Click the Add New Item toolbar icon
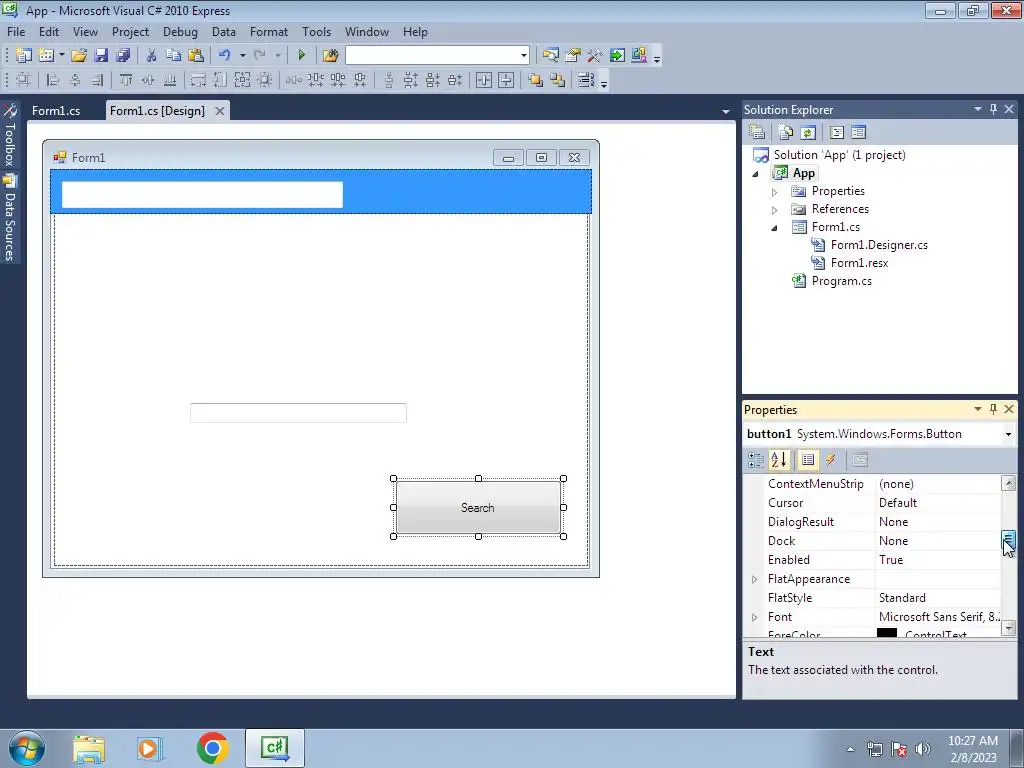The height and width of the screenshot is (768, 1024). [x=46, y=56]
